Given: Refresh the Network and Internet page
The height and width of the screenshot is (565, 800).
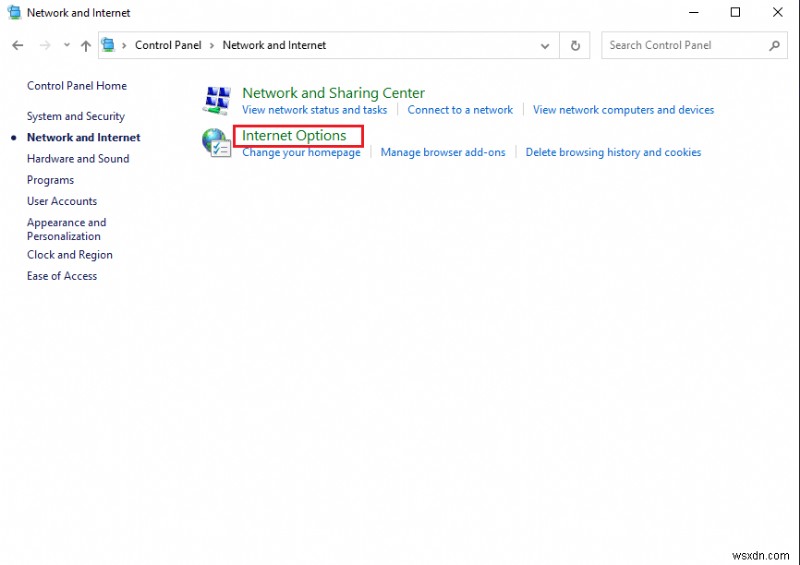Looking at the screenshot, I should click(x=575, y=45).
